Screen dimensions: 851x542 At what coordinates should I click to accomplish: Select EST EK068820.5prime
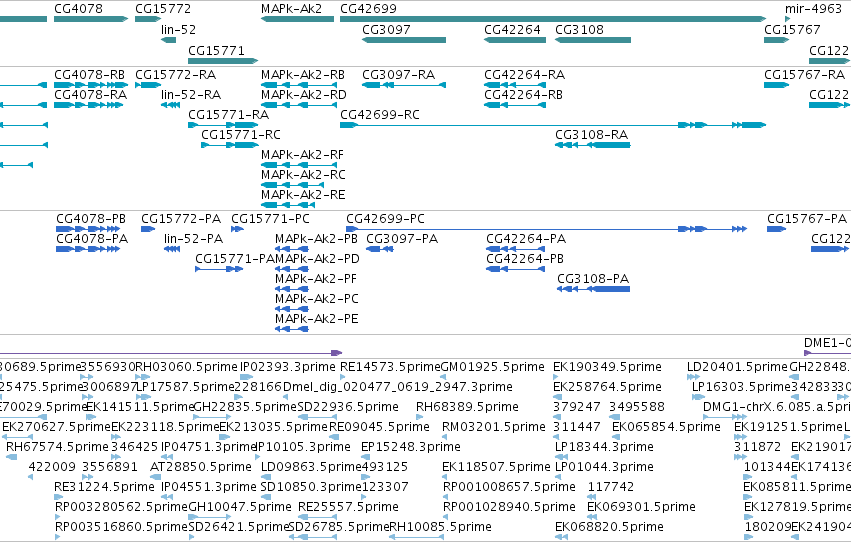coord(609,528)
